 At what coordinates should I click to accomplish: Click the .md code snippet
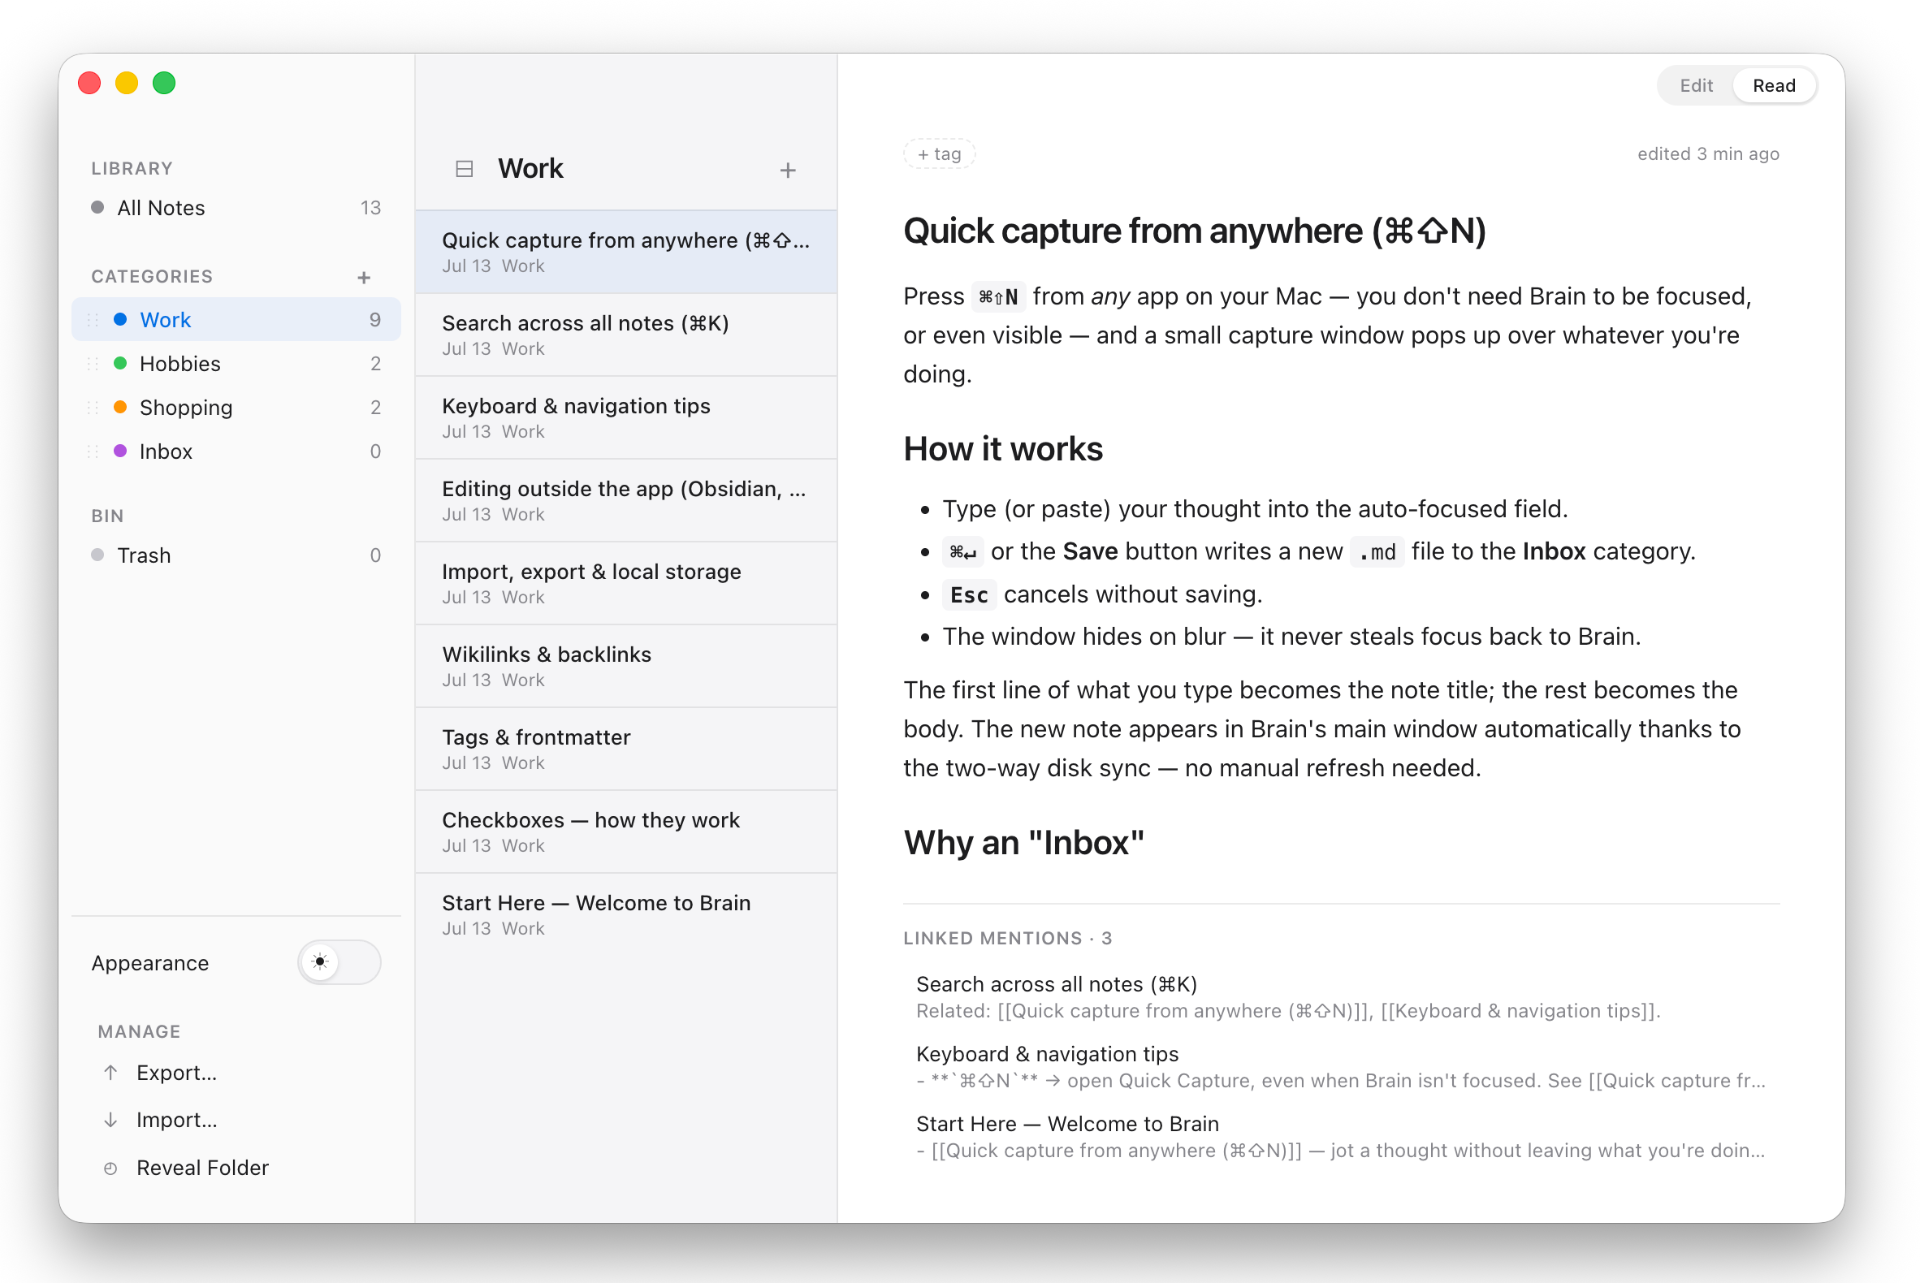pyautogui.click(x=1377, y=552)
